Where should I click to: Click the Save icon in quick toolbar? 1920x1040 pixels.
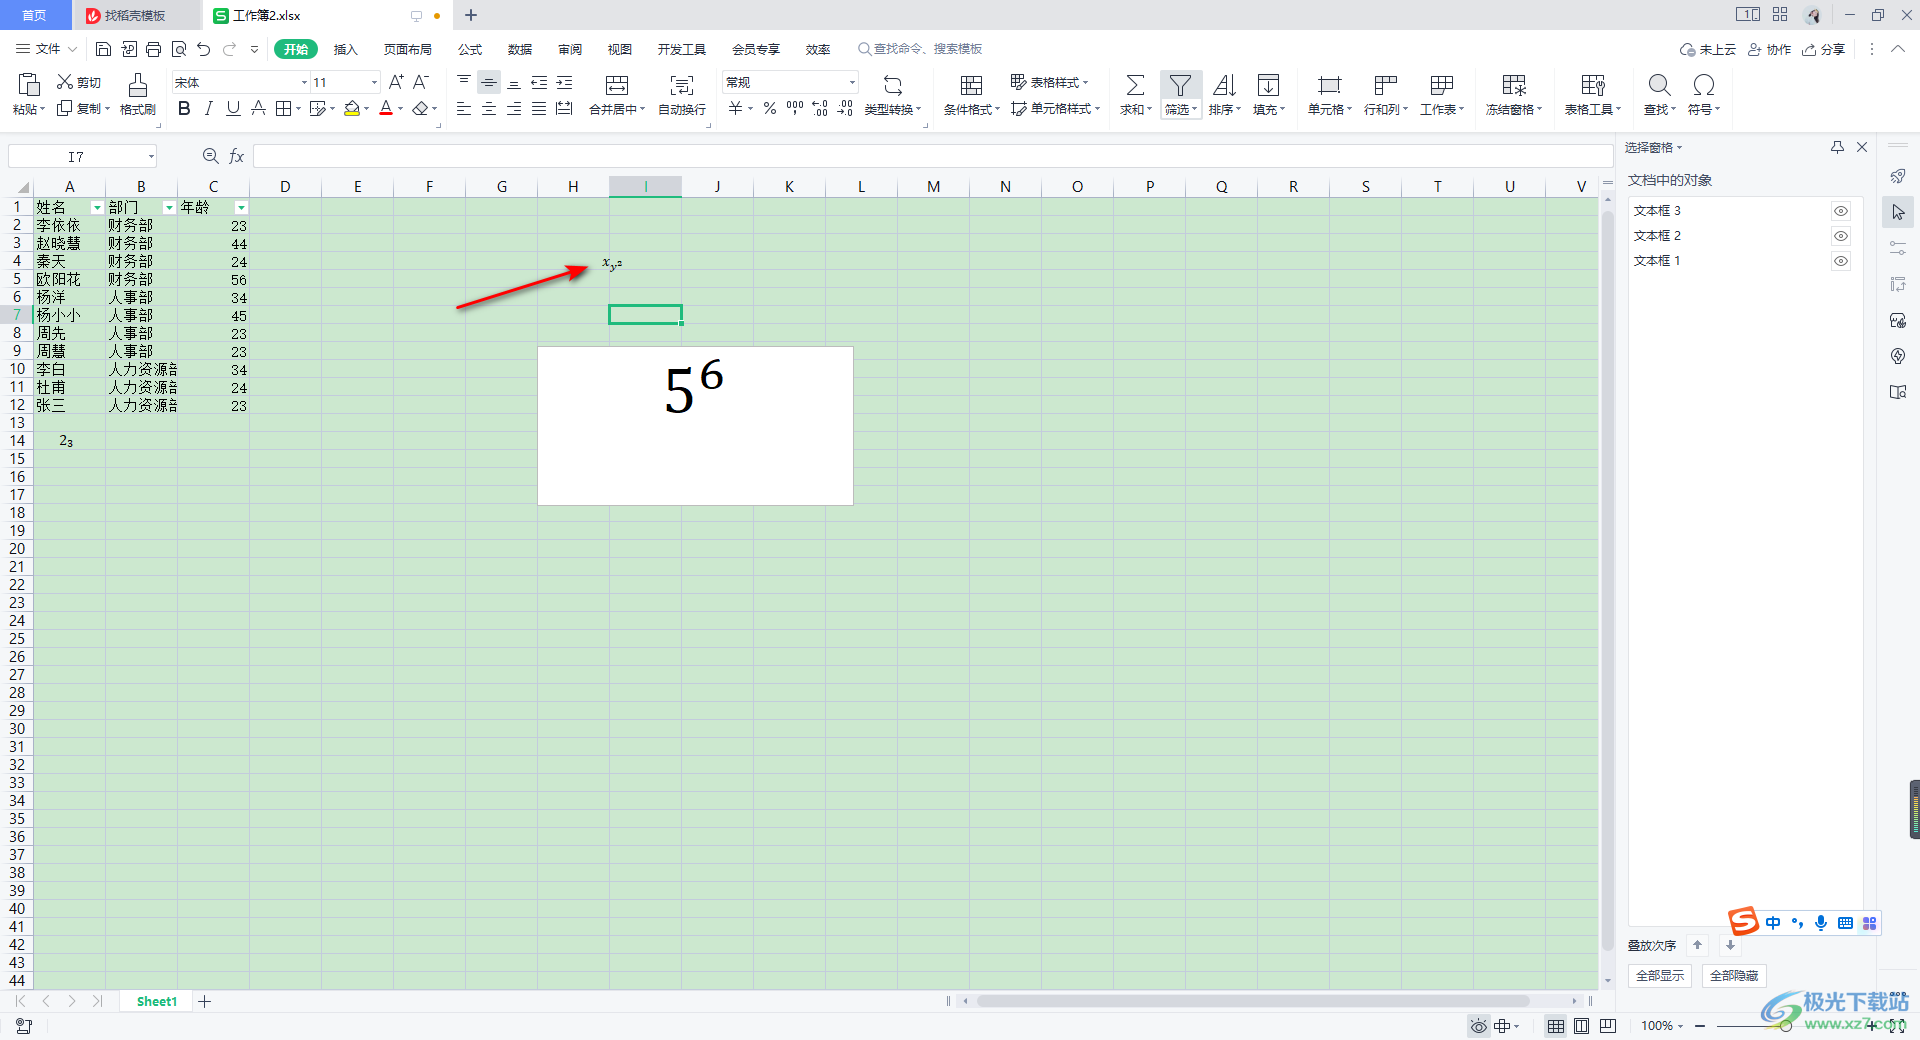pyautogui.click(x=103, y=49)
